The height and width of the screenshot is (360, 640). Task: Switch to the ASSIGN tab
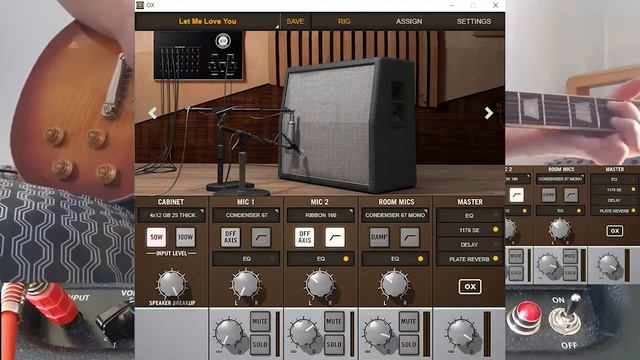409,21
